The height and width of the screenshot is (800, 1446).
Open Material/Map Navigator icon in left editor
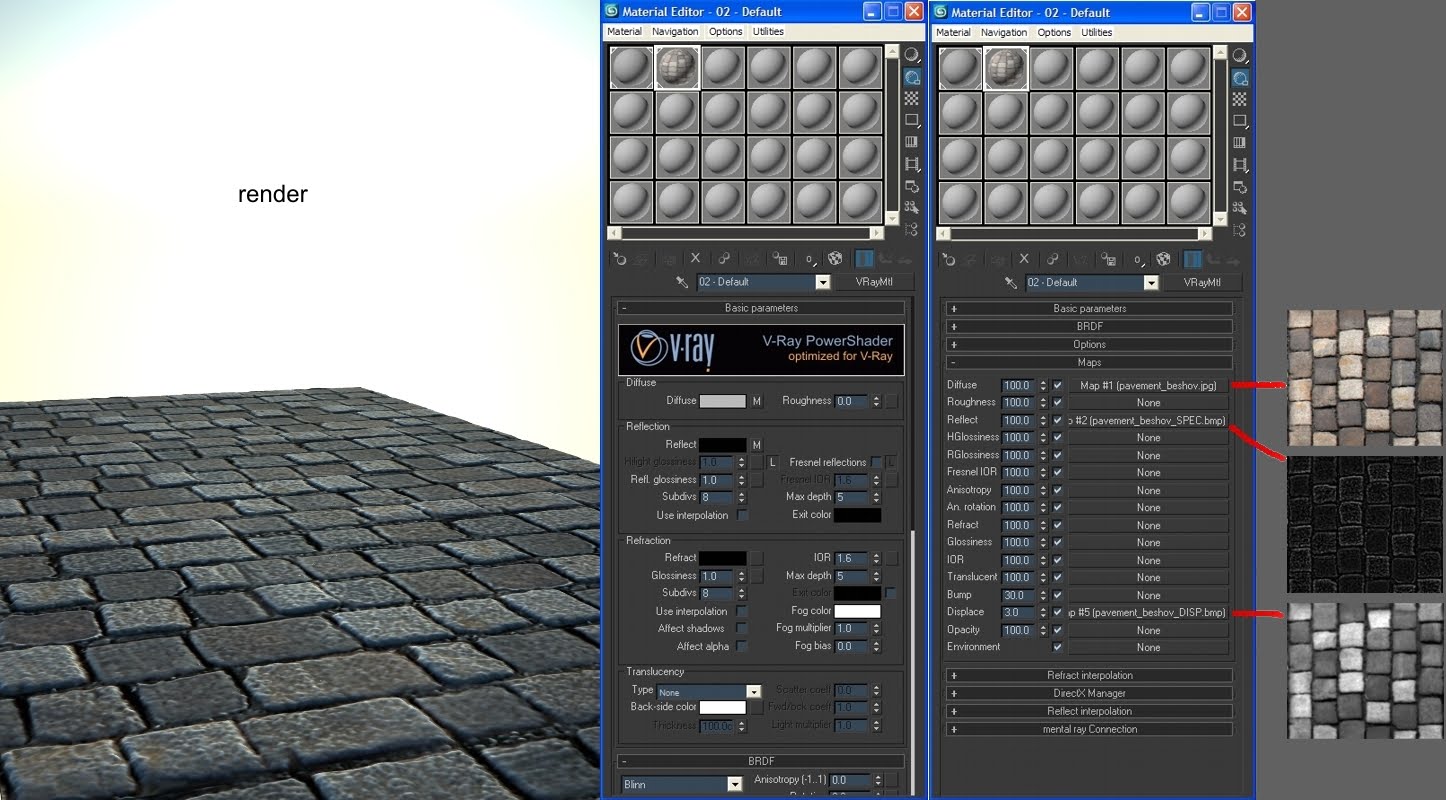click(x=912, y=229)
